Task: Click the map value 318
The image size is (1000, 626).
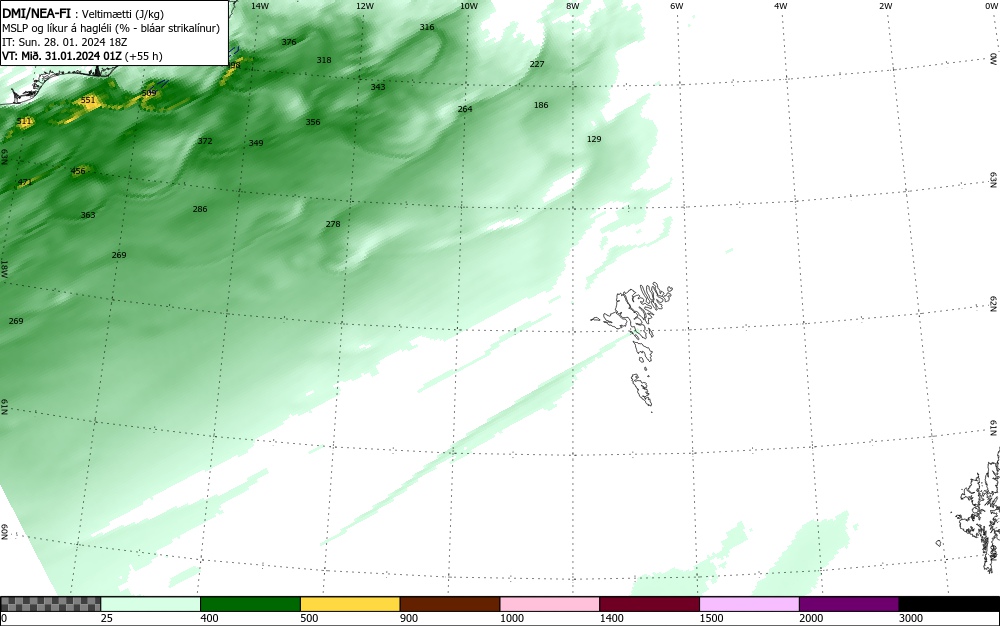Action: pyautogui.click(x=324, y=60)
